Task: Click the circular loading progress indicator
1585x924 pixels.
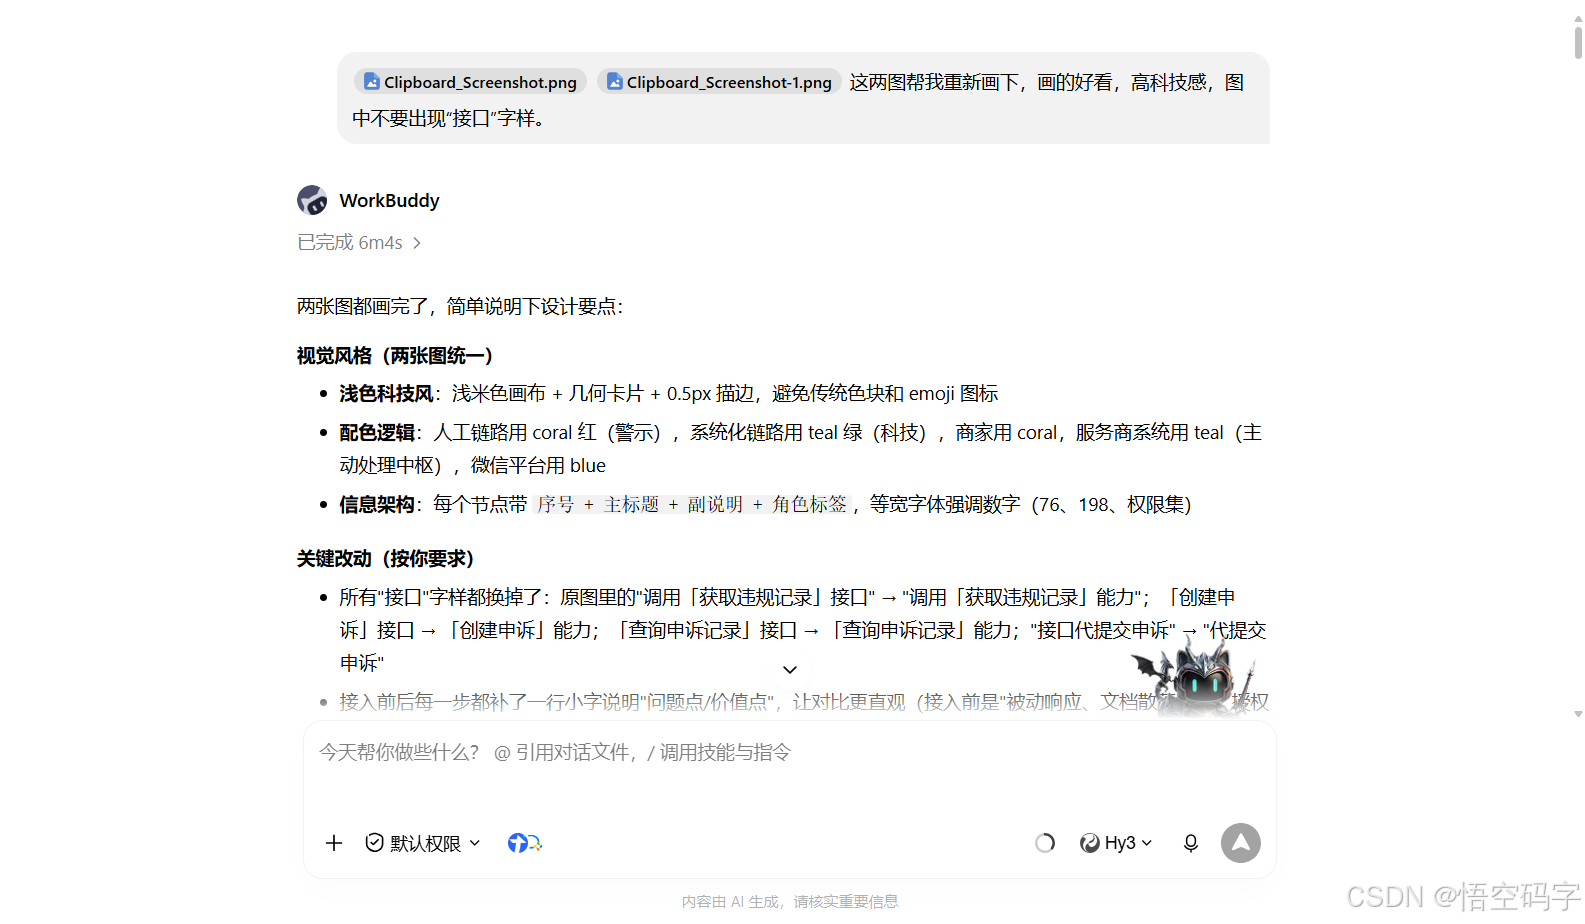Action: pos(1045,843)
